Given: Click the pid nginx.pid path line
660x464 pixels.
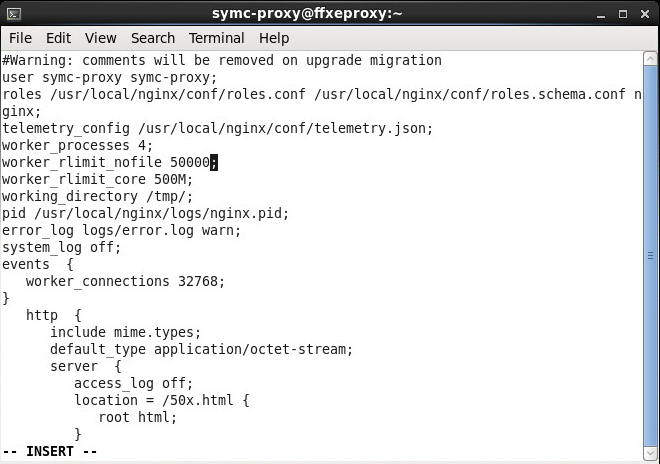Looking at the screenshot, I should (x=145, y=213).
